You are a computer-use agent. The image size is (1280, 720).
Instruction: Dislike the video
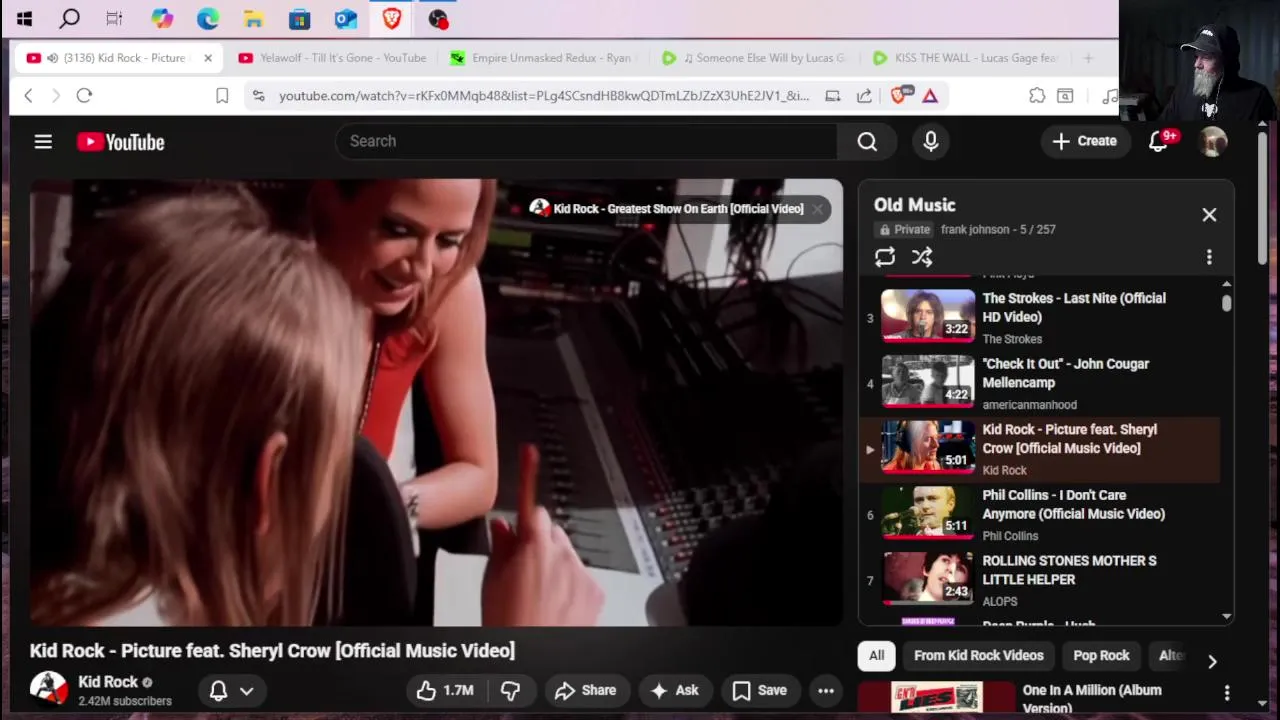(511, 690)
